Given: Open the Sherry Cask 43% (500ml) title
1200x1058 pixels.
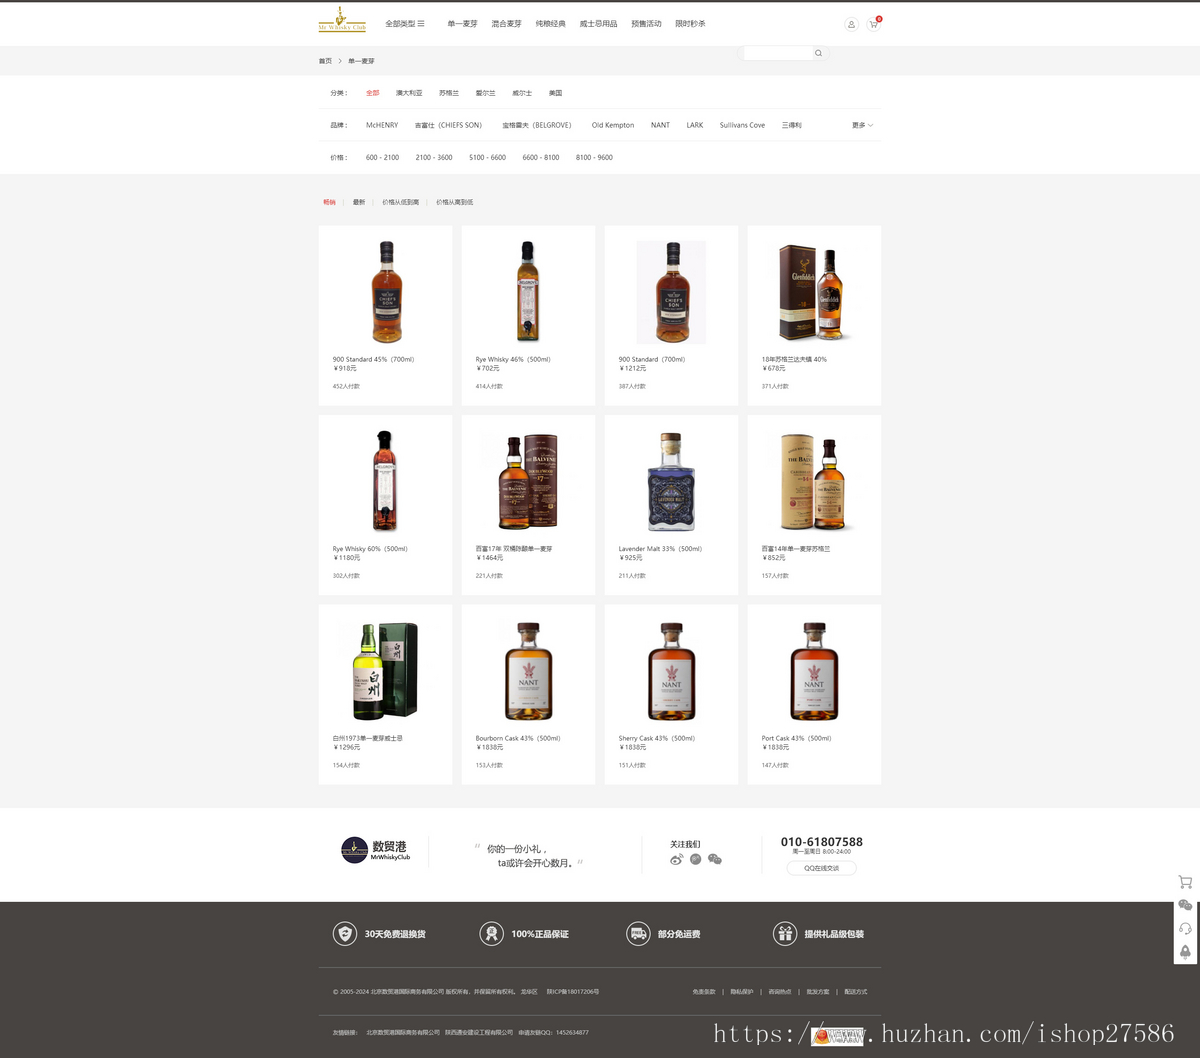Looking at the screenshot, I should 656,738.
